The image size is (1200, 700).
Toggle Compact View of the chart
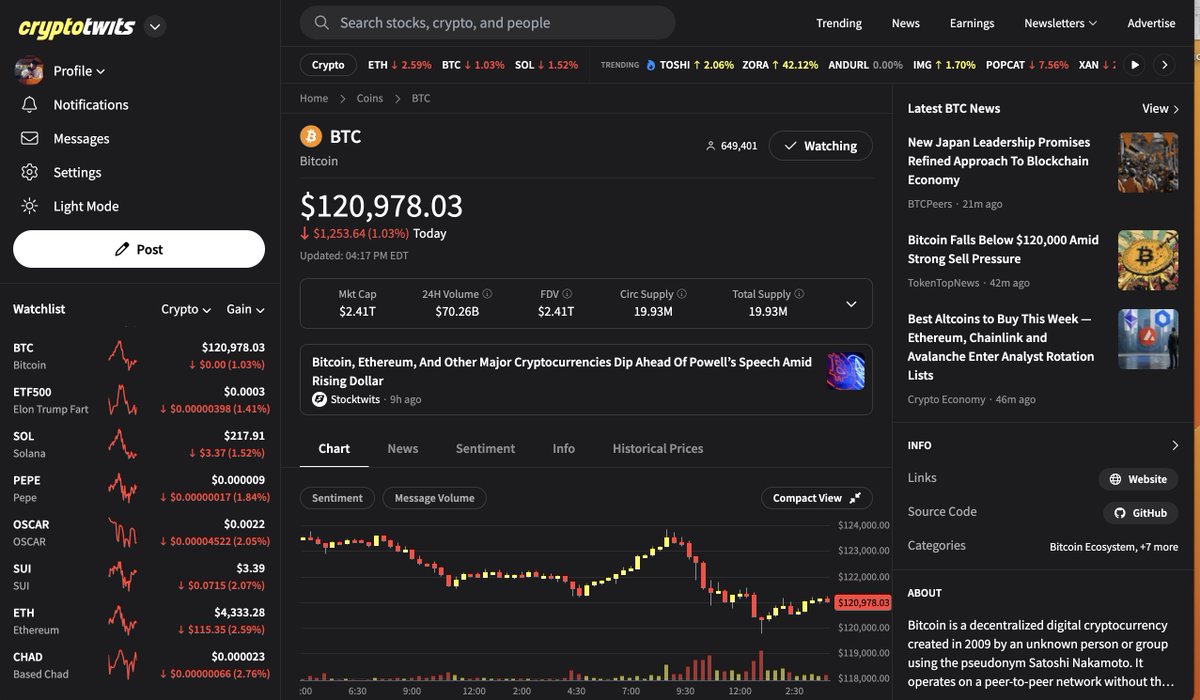pyautogui.click(x=816, y=498)
